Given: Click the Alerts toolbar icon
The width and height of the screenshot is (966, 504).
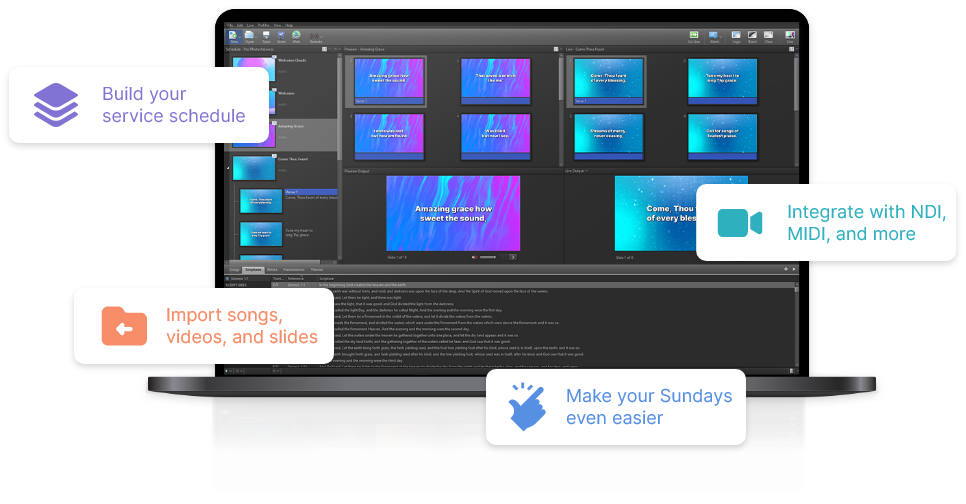Looking at the screenshot, I should (x=713, y=36).
